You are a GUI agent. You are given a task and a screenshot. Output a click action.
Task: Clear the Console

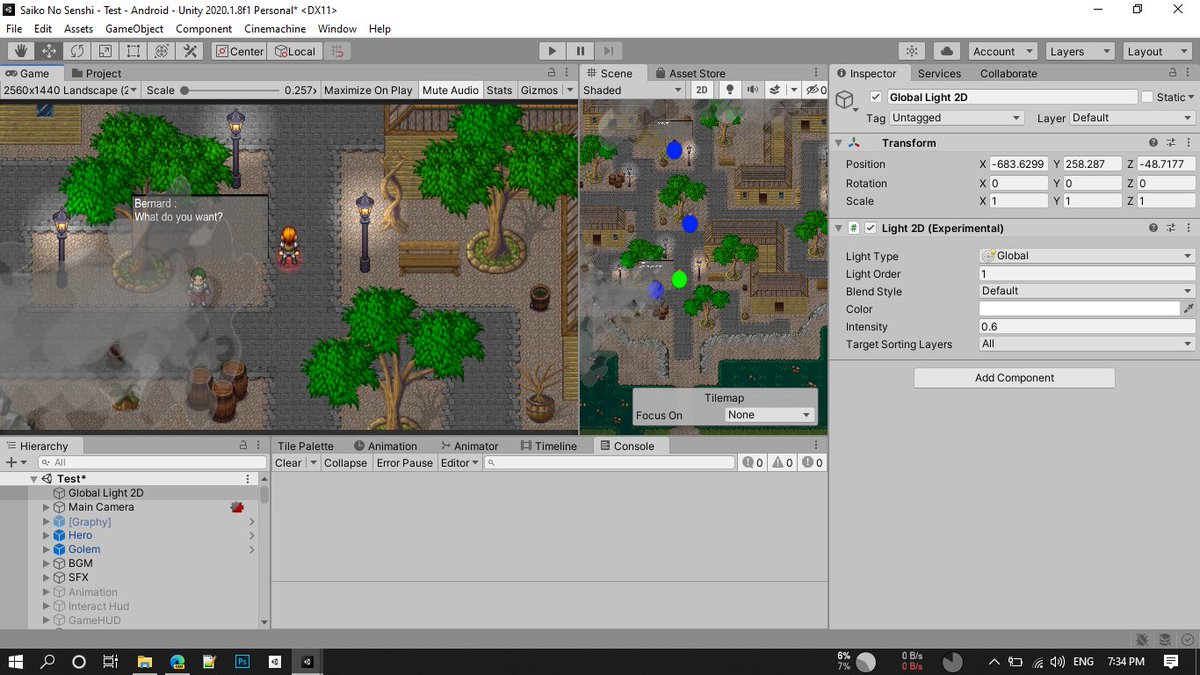288,463
